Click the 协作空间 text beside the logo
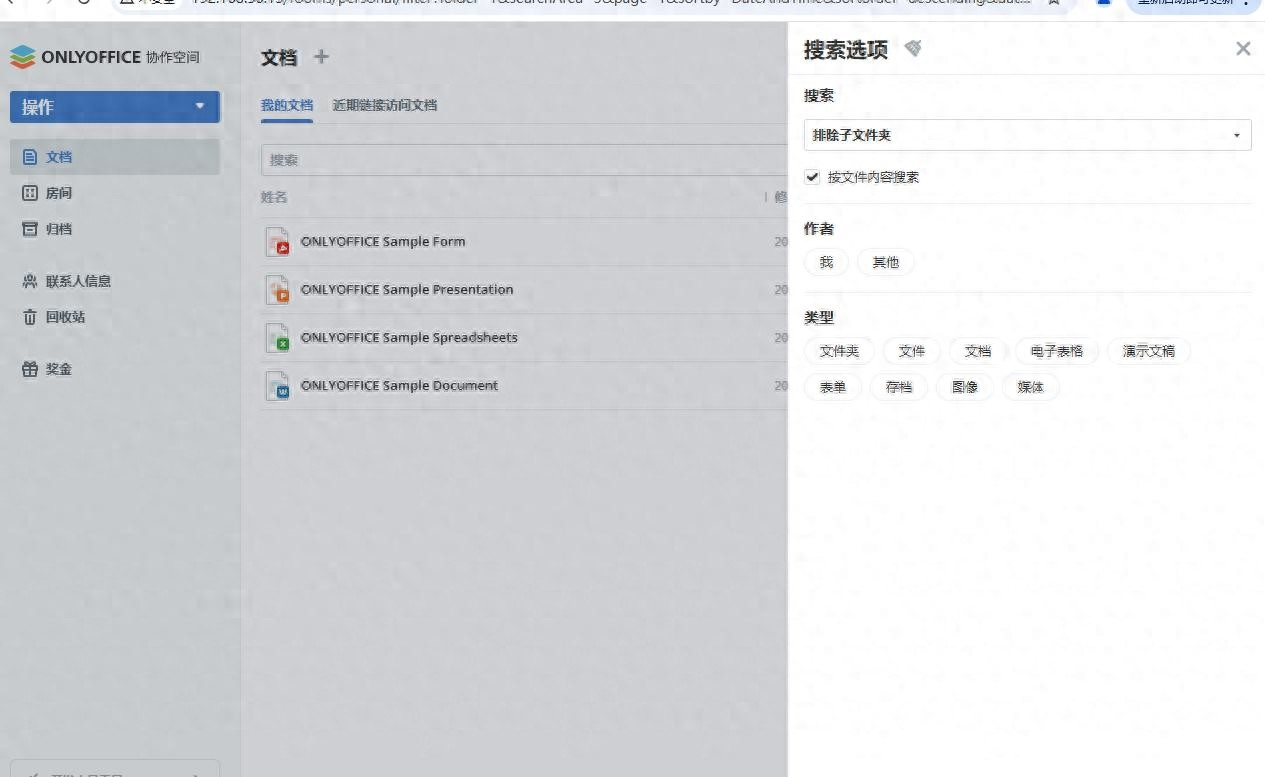1265x777 pixels. click(x=173, y=57)
